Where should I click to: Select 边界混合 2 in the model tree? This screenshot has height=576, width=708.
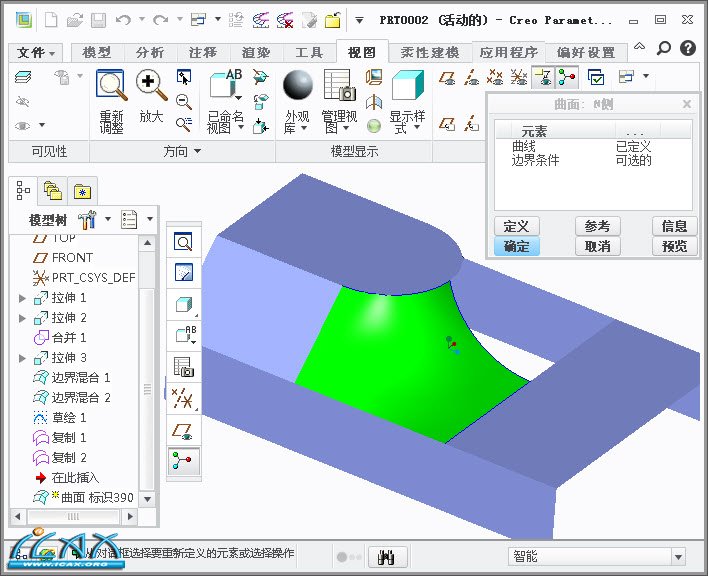[x=80, y=398]
